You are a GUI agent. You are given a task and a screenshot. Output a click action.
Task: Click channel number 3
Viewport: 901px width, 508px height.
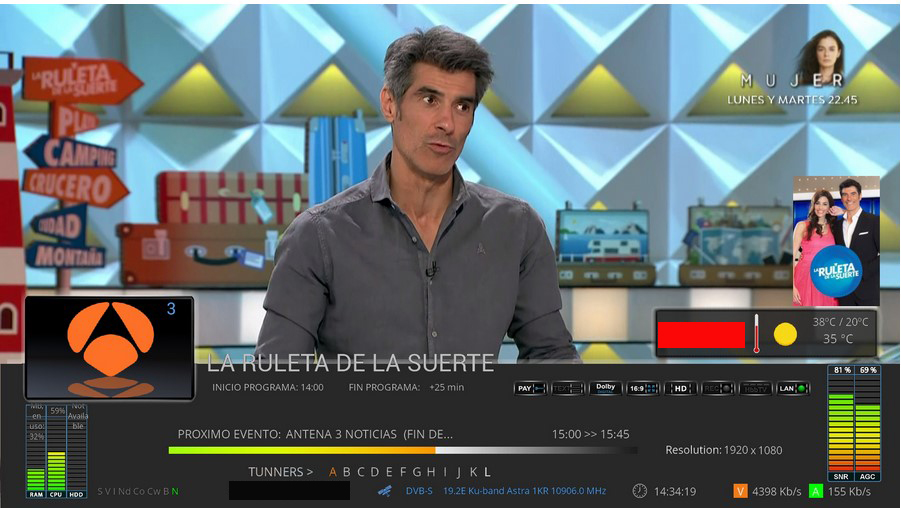(171, 309)
